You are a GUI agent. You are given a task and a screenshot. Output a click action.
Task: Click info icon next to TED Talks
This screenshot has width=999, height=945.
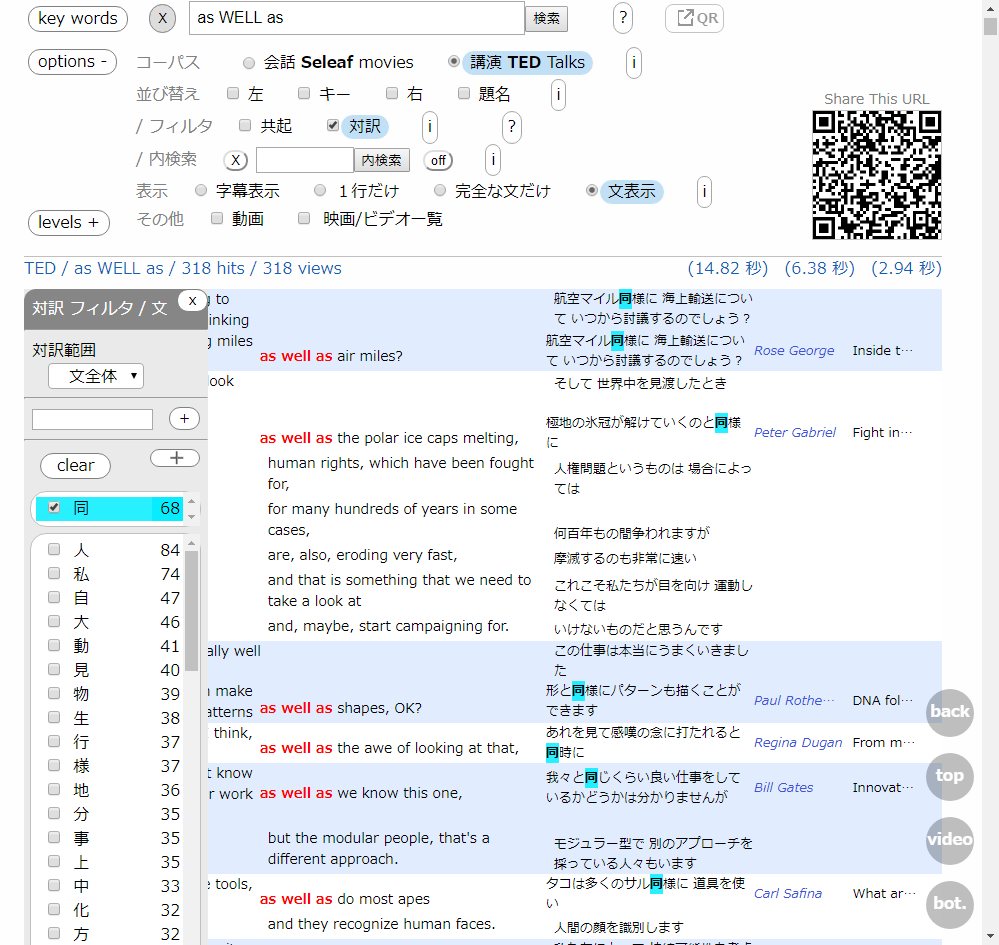coord(633,63)
